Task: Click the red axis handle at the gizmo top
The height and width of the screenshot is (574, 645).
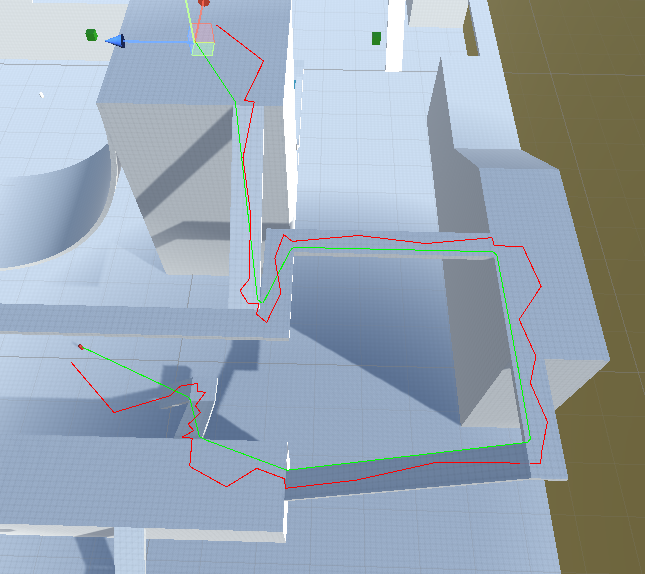Action: [204, 3]
